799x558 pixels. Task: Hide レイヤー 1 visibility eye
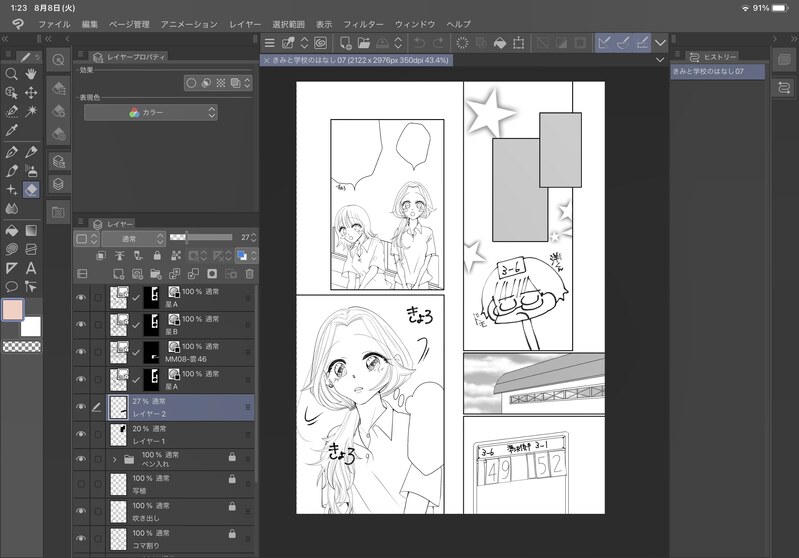coord(81,434)
